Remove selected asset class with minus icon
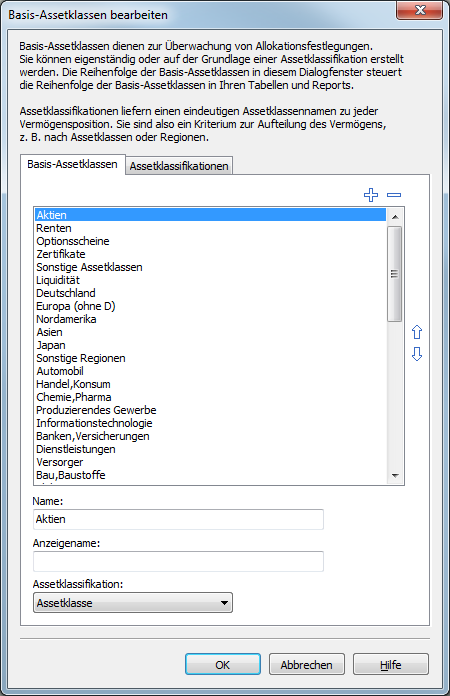Image resolution: width=450 pixels, height=696 pixels. (x=394, y=195)
